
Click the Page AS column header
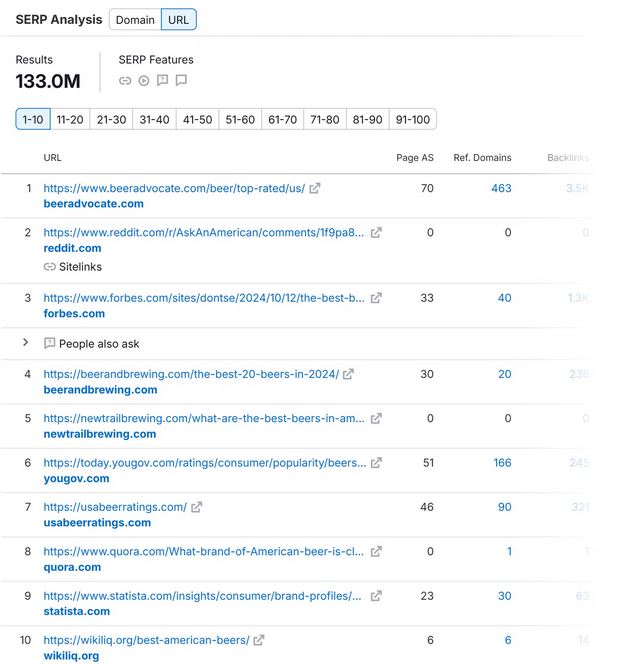(x=415, y=158)
